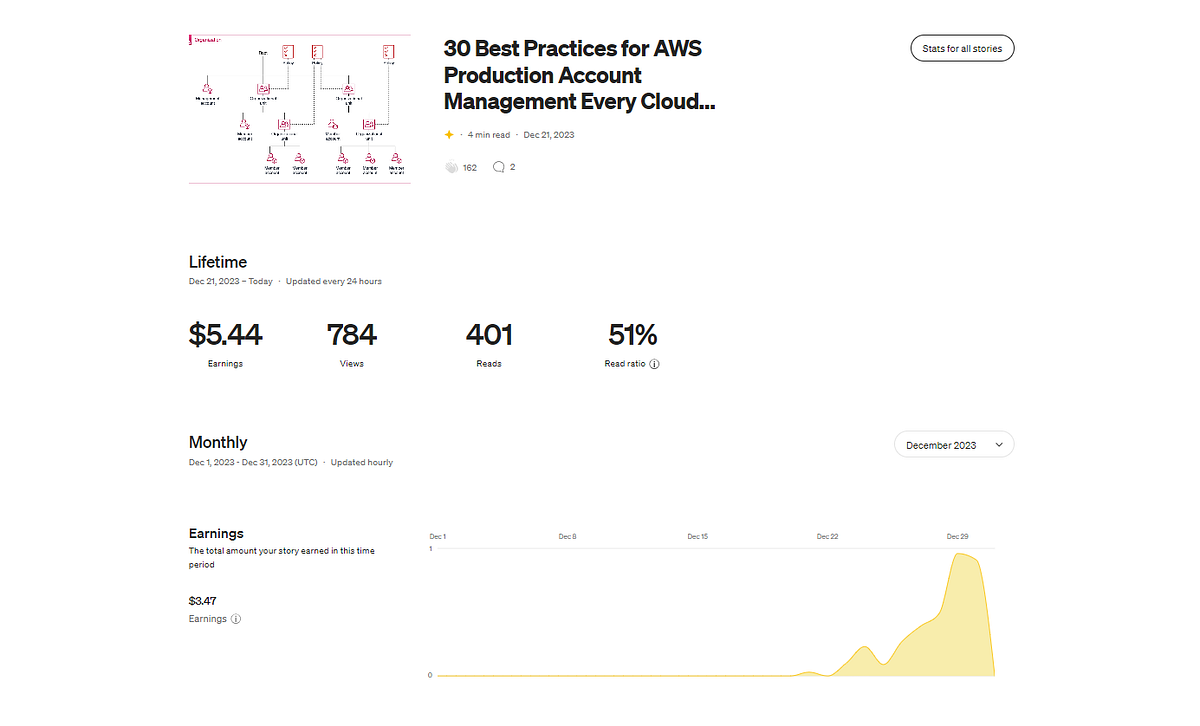The image size is (1200, 726).
Task: Click the clap icon beside 162
Action: 451,167
